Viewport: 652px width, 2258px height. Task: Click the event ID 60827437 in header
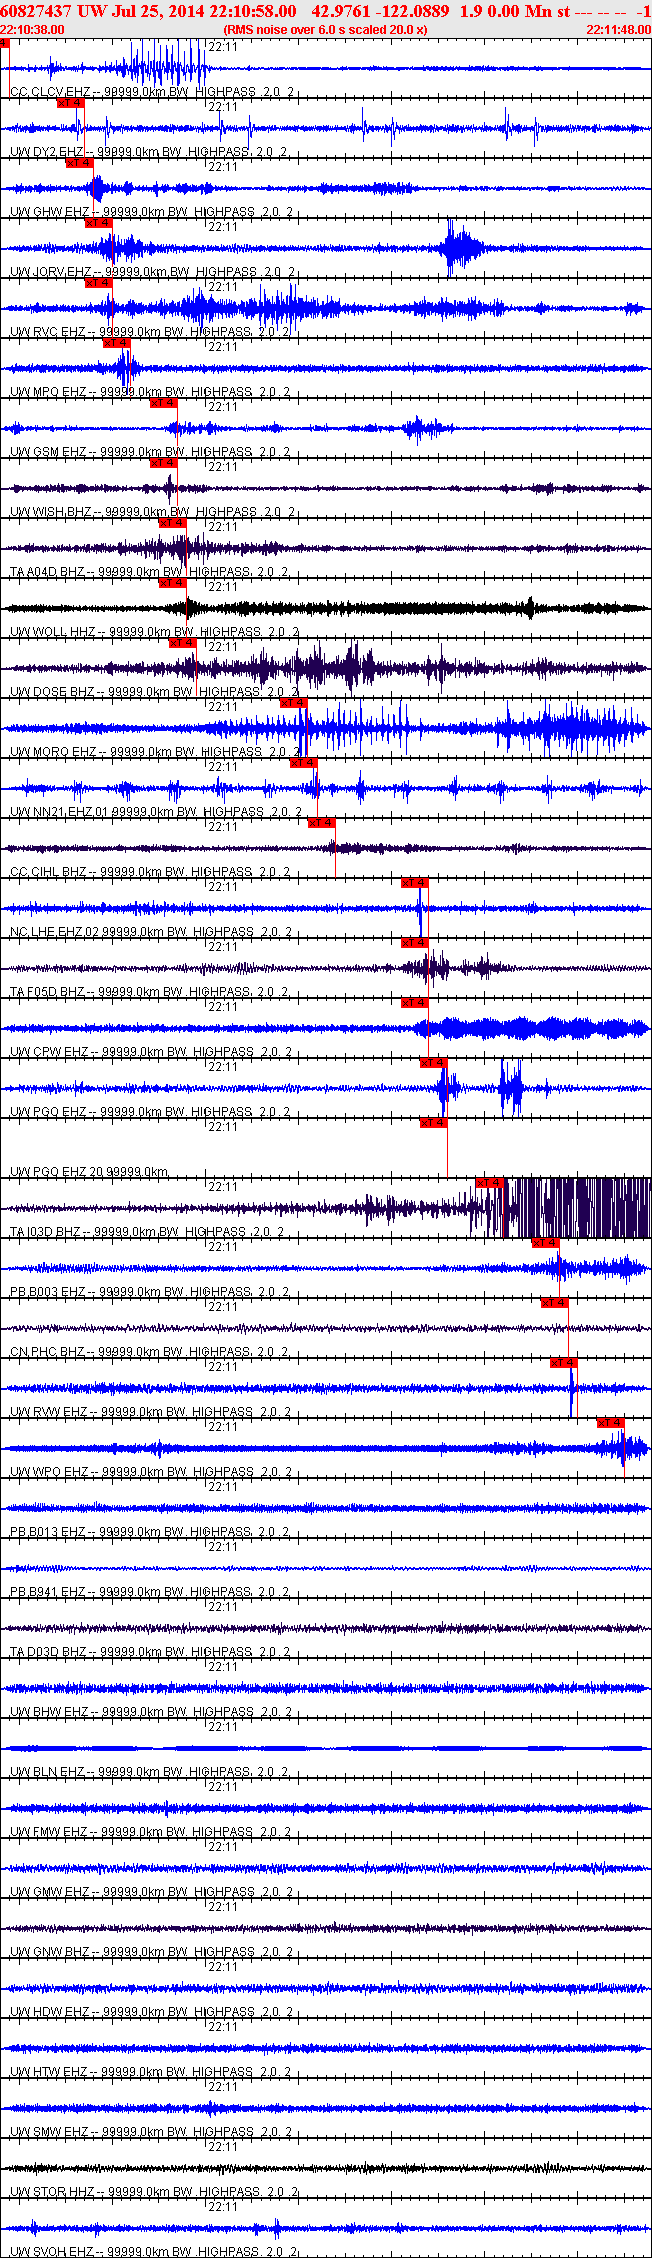click(36, 10)
